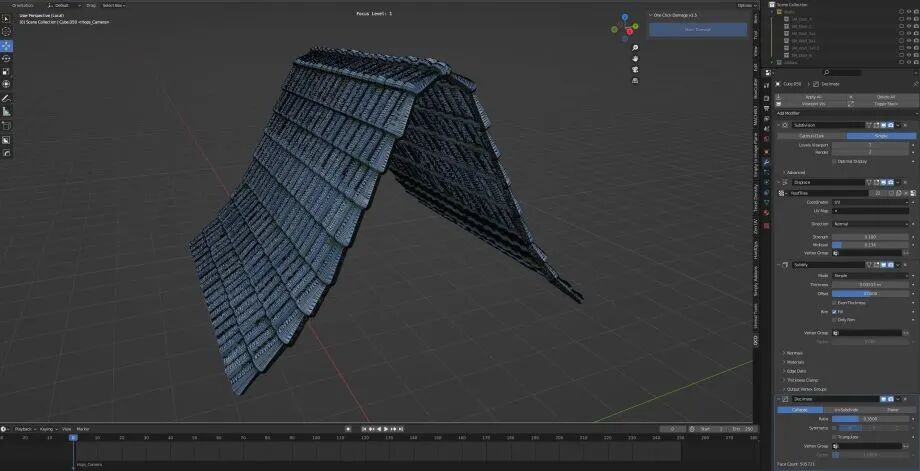Click the zoom magnifier viewport icon

(x=635, y=48)
